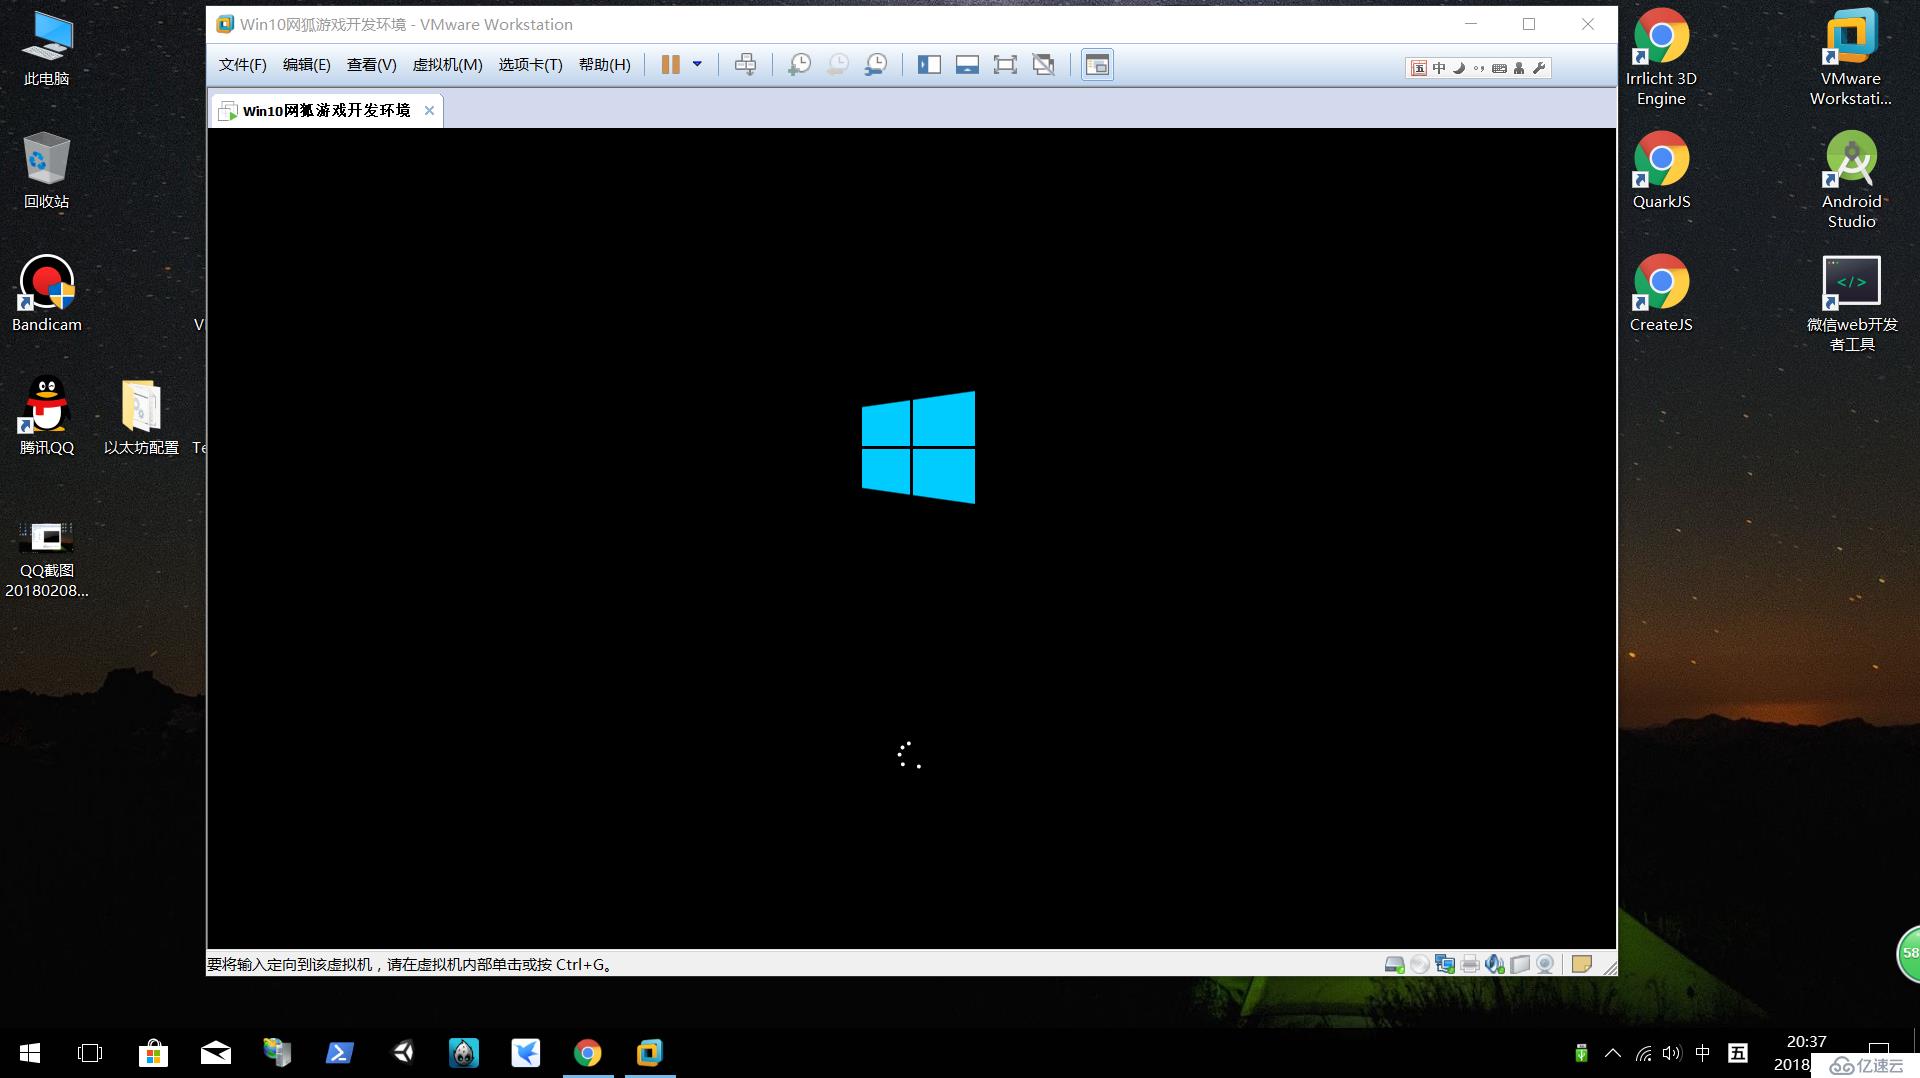
Task: Open Unity from the taskbar
Action: pyautogui.click(x=402, y=1052)
